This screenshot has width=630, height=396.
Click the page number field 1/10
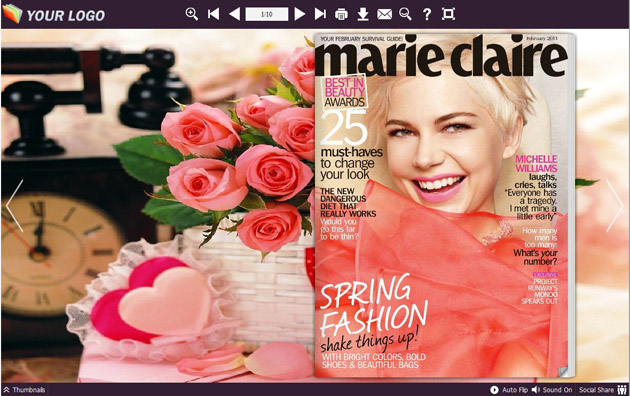point(267,14)
